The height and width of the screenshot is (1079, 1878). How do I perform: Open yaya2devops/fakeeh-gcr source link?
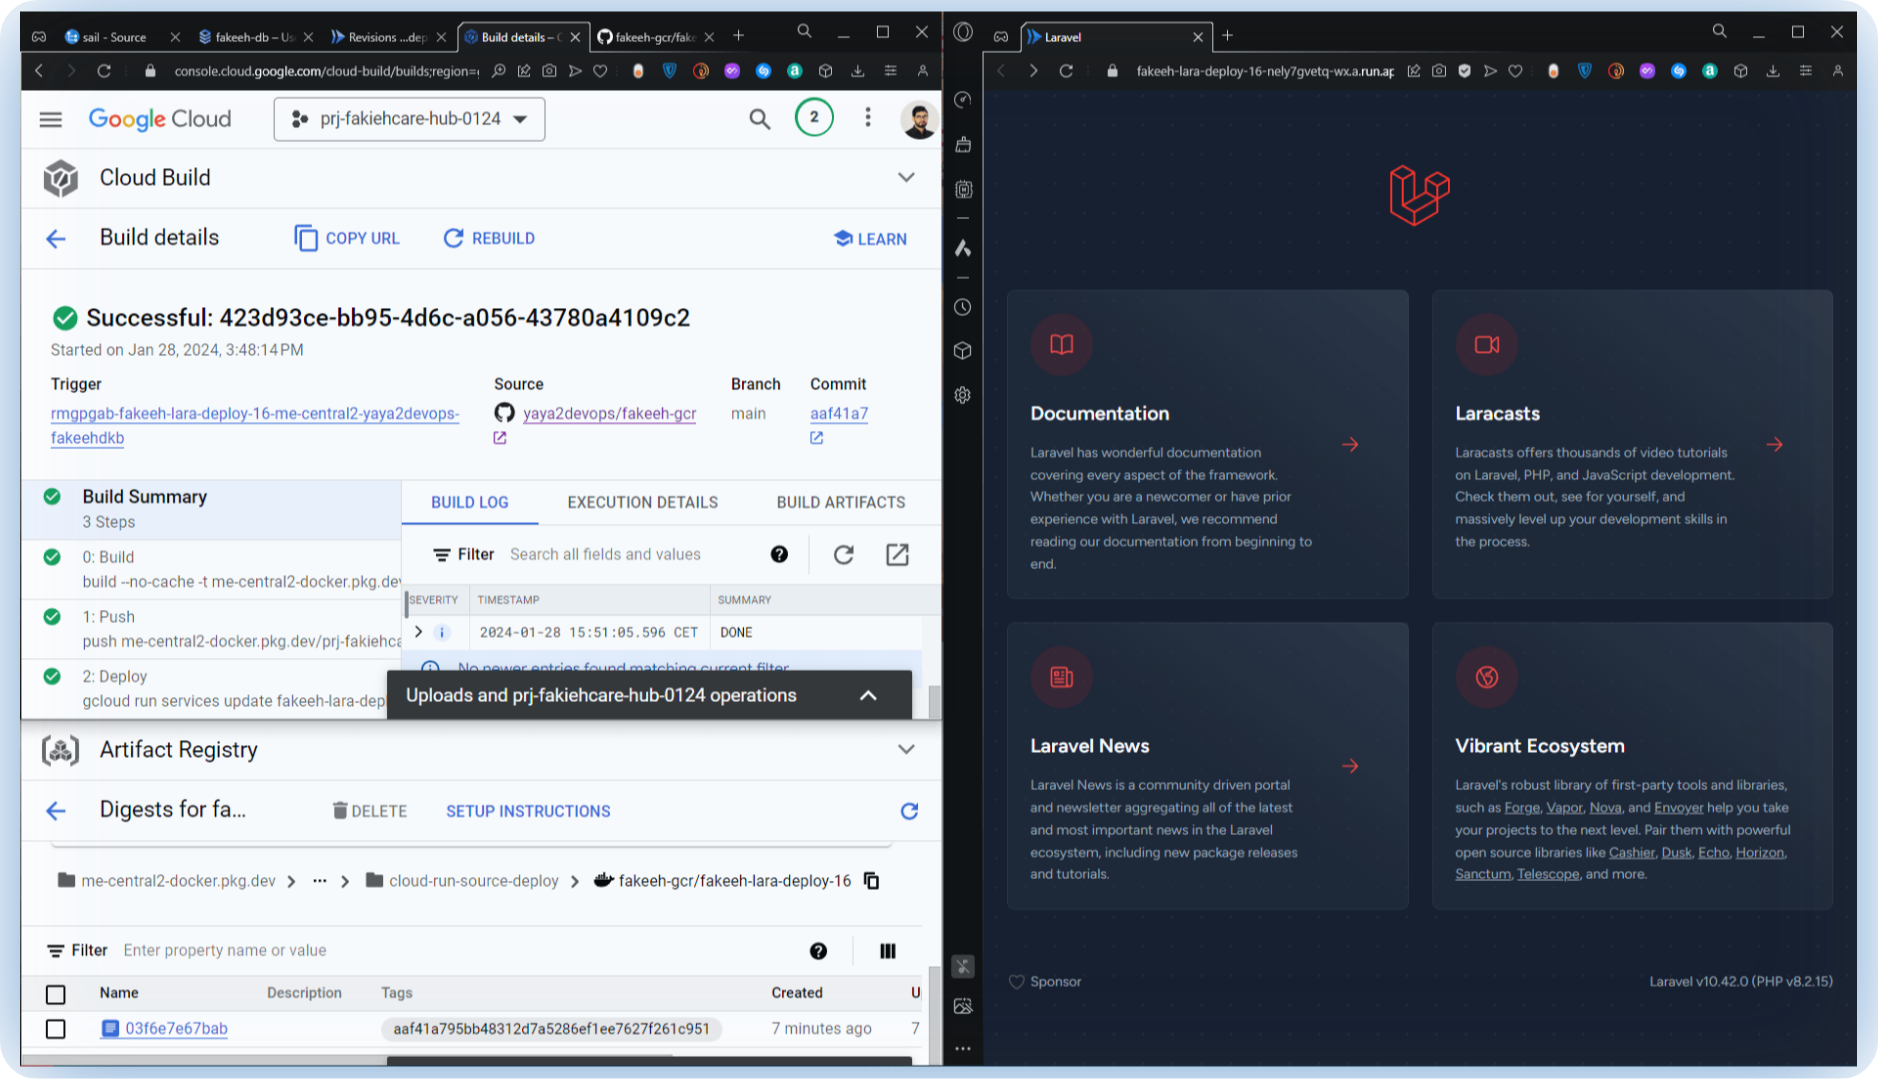tap(609, 413)
